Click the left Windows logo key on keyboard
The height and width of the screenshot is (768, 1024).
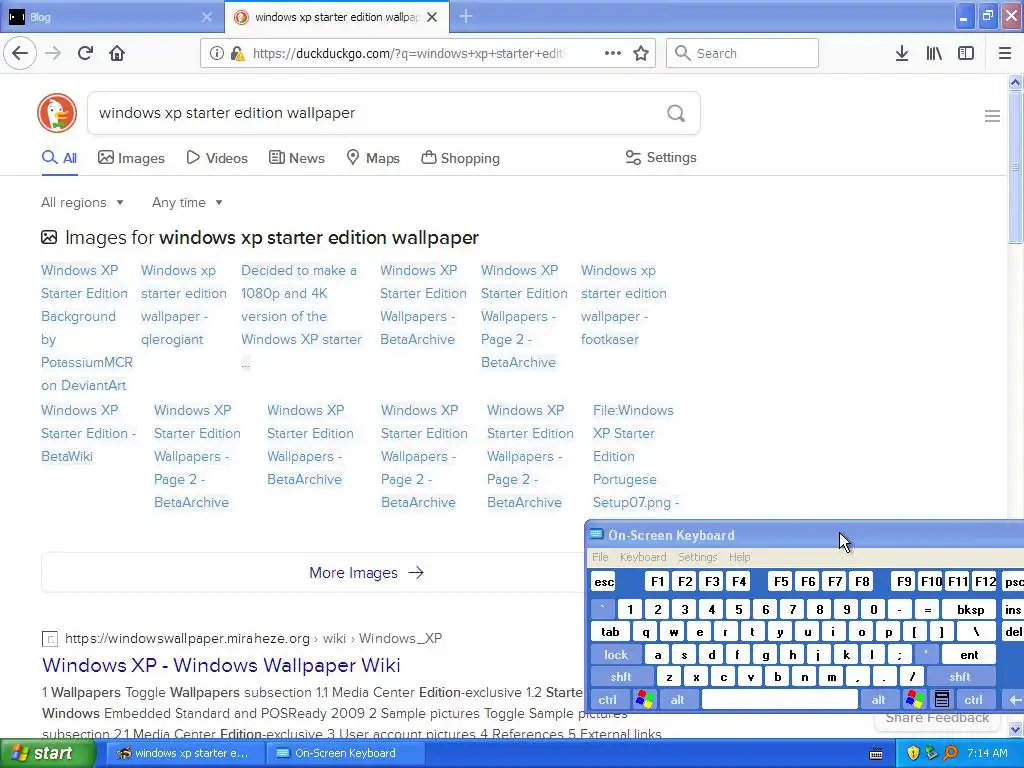pyautogui.click(x=645, y=699)
